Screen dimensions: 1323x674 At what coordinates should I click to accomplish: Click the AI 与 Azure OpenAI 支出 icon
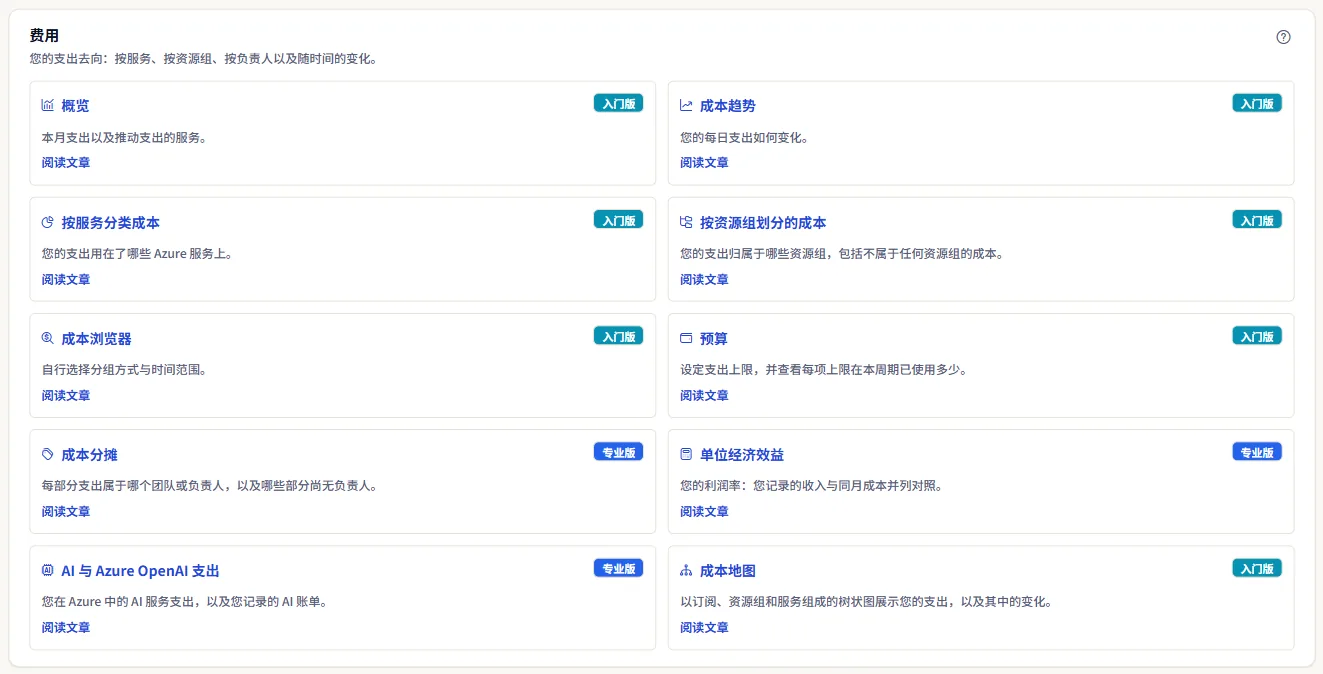tap(48, 570)
